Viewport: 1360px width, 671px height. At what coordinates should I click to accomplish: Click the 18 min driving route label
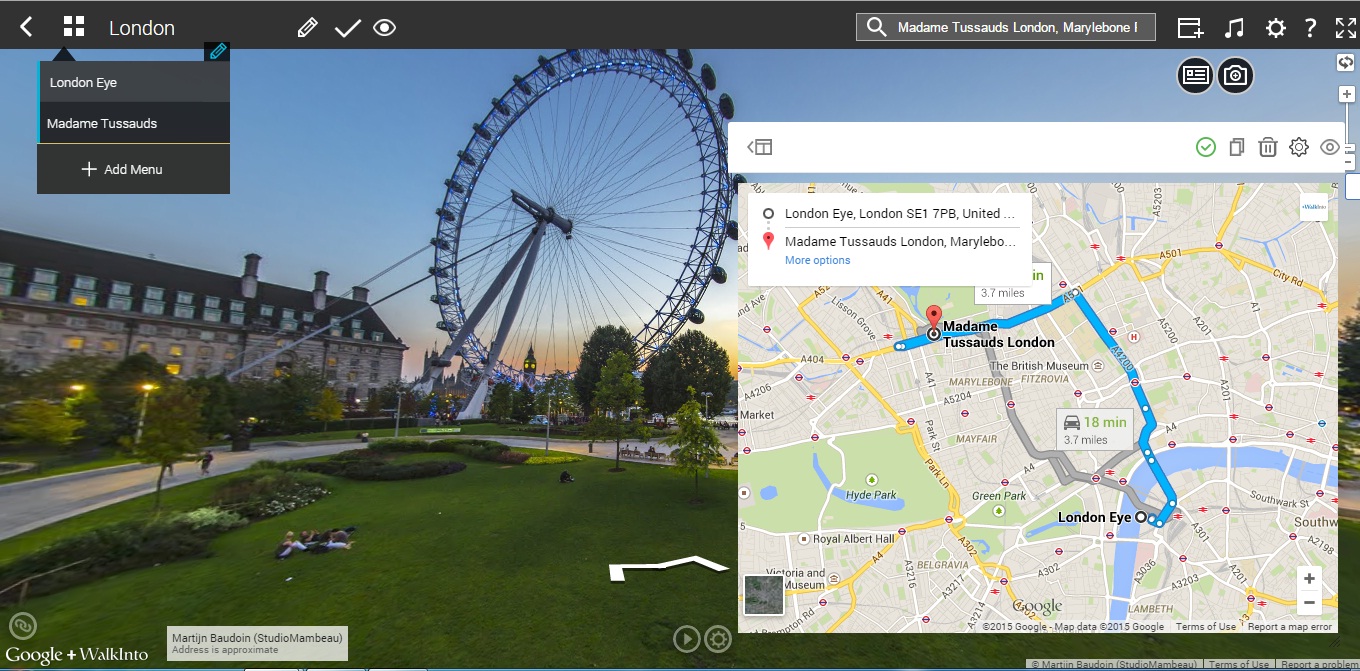(x=1095, y=430)
